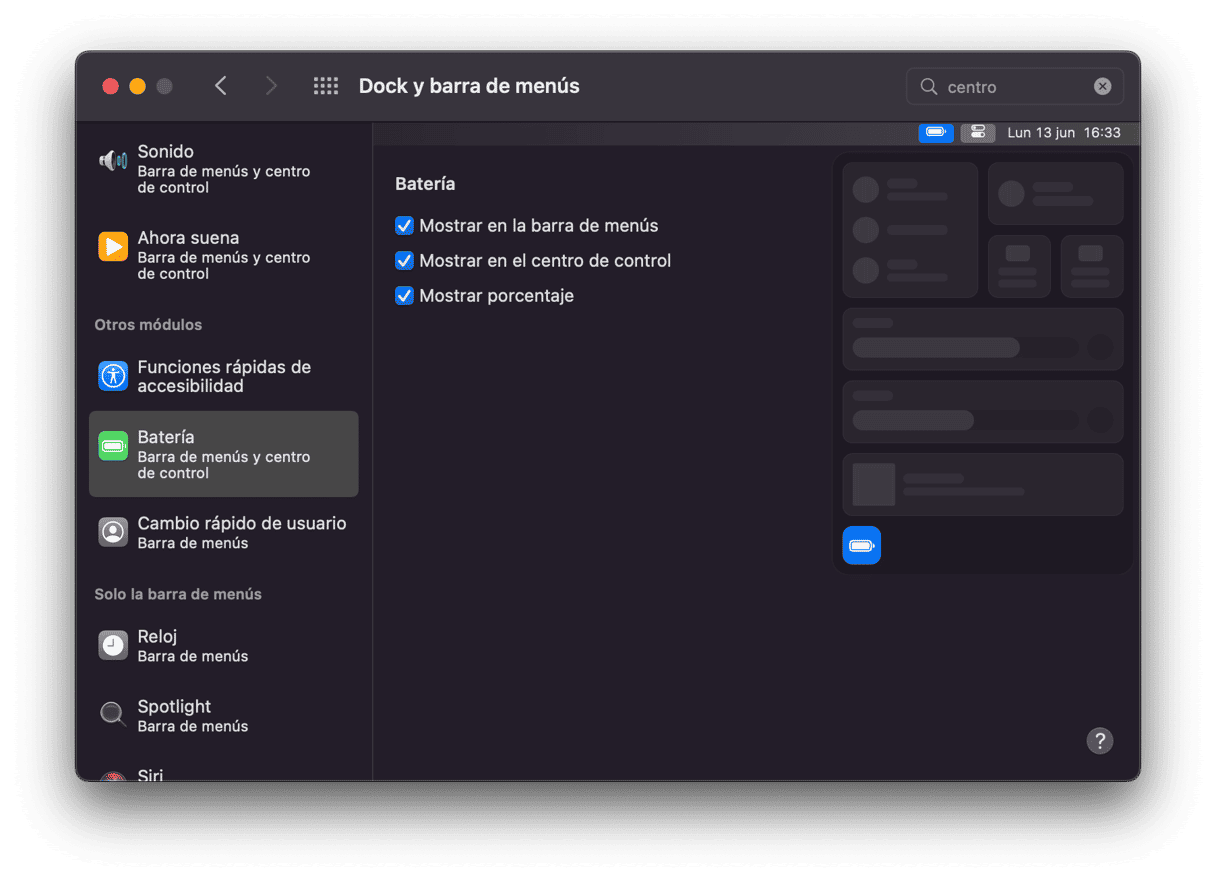Viewport: 1216px width, 881px height.
Task: Open Spotlight menu bar settings
Action: 224,715
